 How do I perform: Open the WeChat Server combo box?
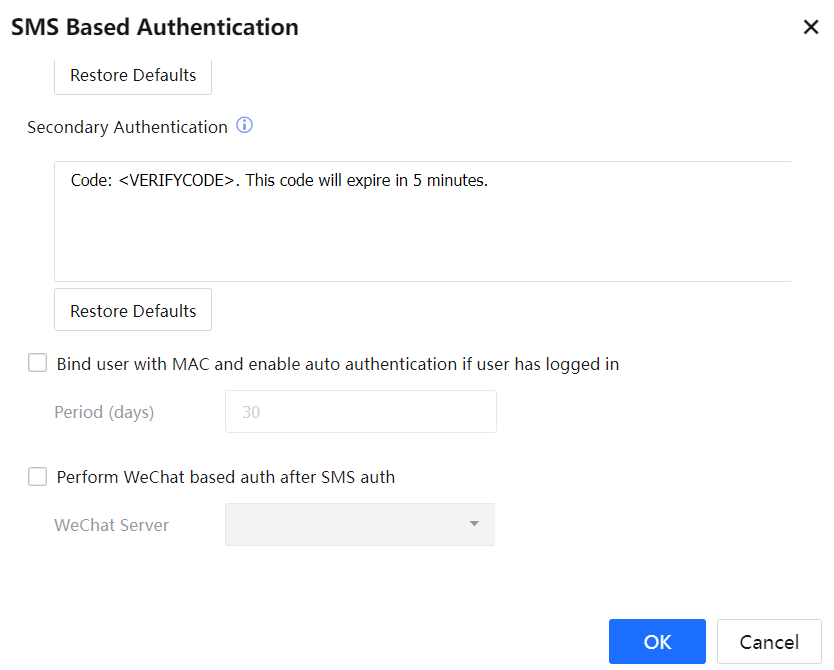pyautogui.click(x=348, y=525)
